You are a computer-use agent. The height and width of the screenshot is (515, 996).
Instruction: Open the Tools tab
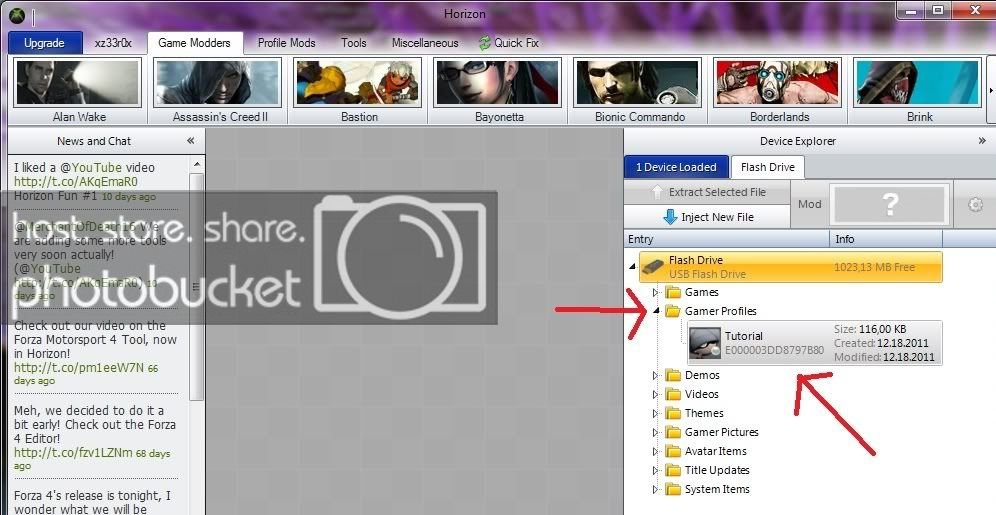pyautogui.click(x=354, y=43)
